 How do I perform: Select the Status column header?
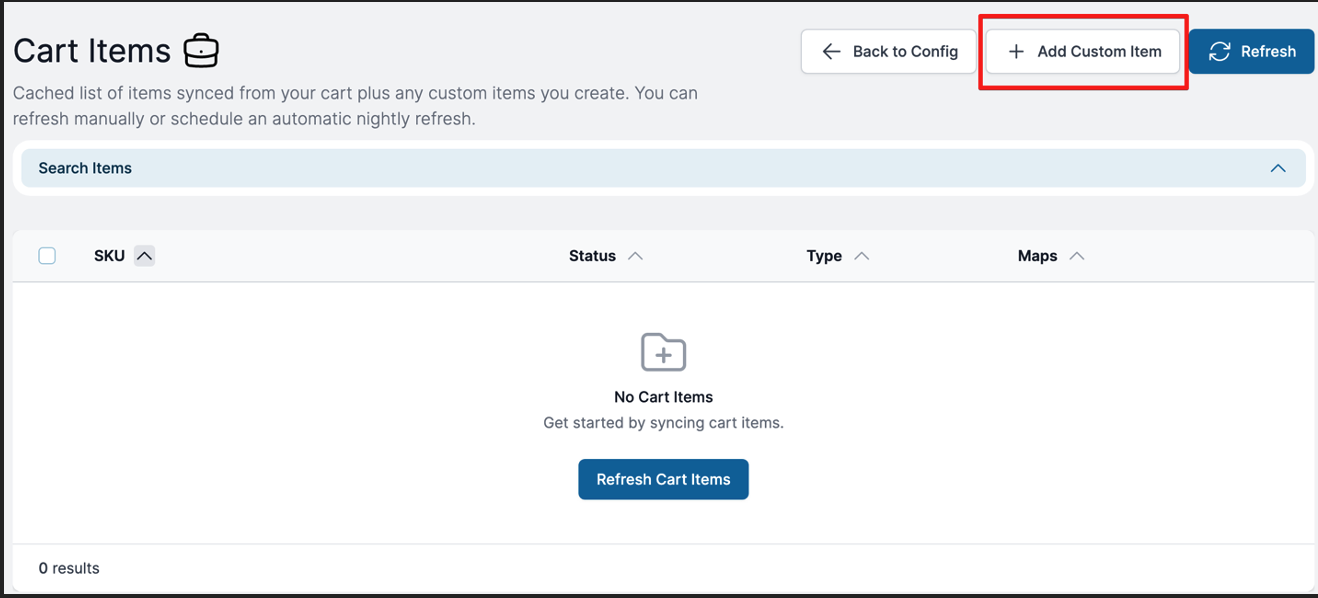592,256
